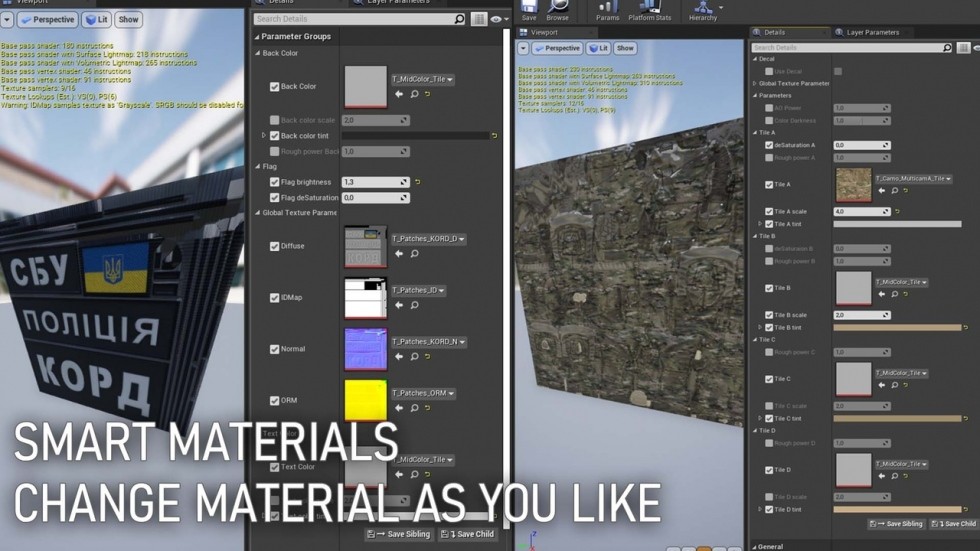Viewport: 980px width, 551px height.
Task: Browse to the Normal texture asset
Action: click(414, 357)
